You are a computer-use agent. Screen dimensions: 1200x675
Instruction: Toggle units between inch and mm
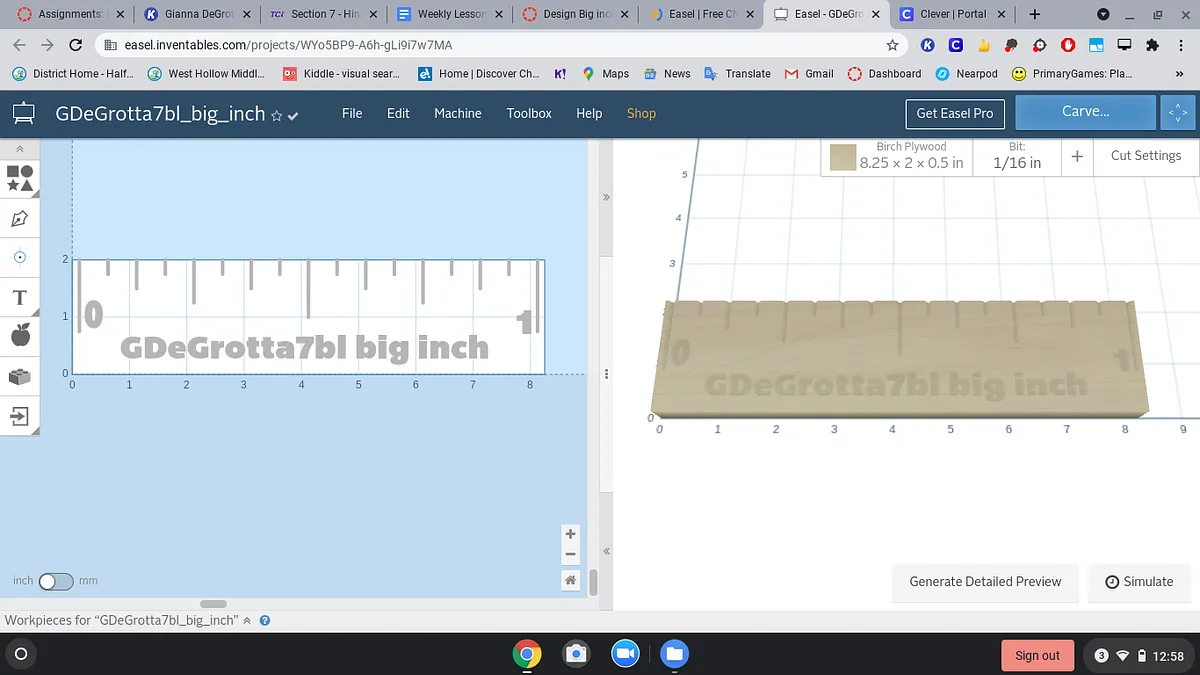pos(55,581)
